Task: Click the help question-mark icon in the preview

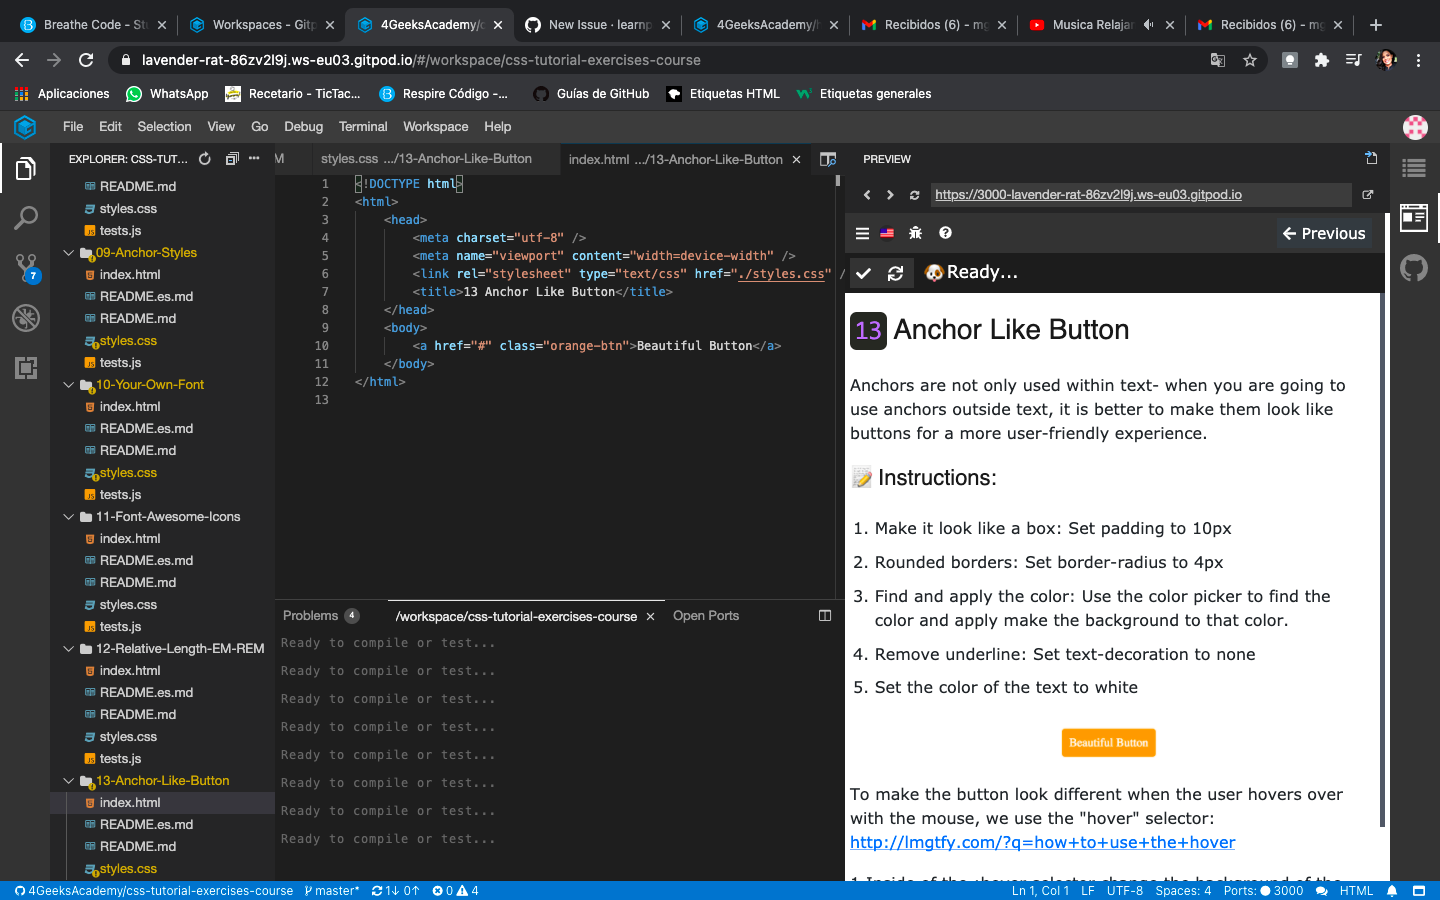Action: pos(944,233)
